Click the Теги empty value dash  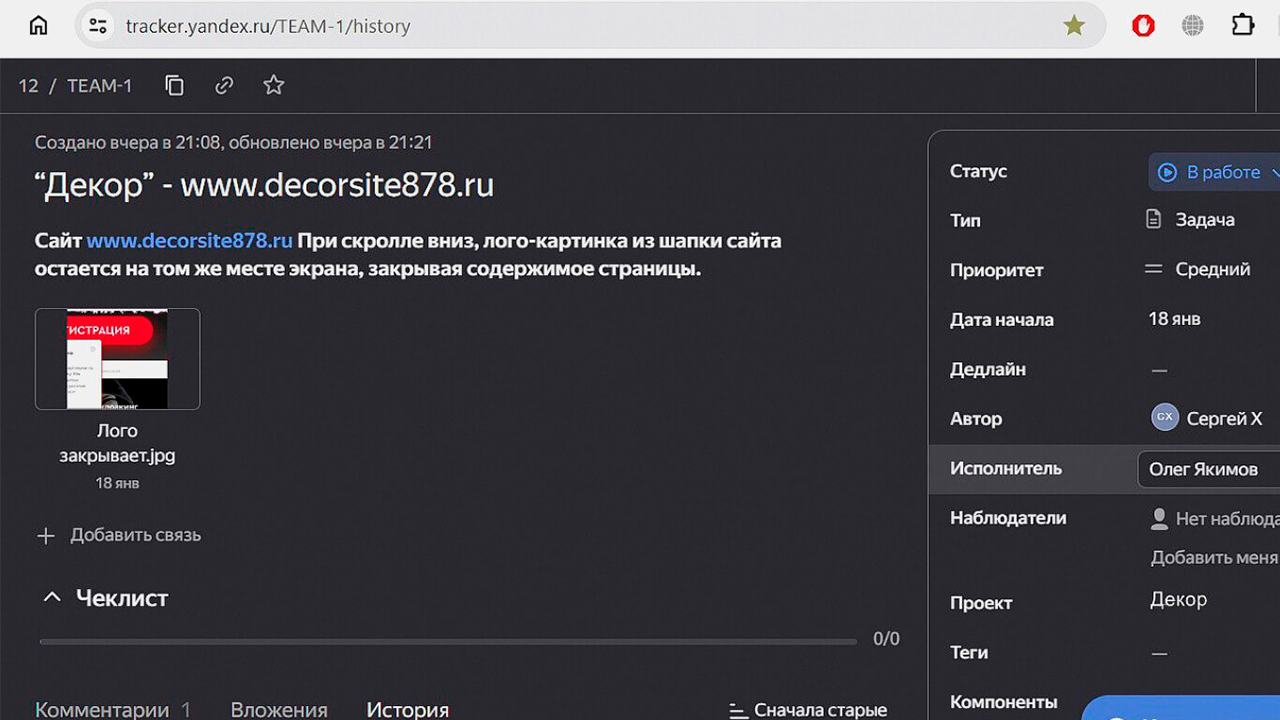[1159, 653]
